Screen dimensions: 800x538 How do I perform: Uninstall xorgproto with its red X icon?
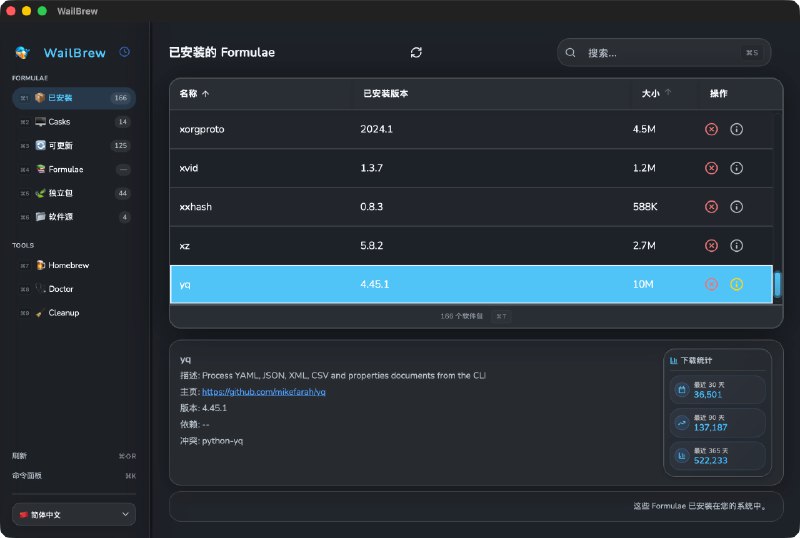click(x=711, y=129)
